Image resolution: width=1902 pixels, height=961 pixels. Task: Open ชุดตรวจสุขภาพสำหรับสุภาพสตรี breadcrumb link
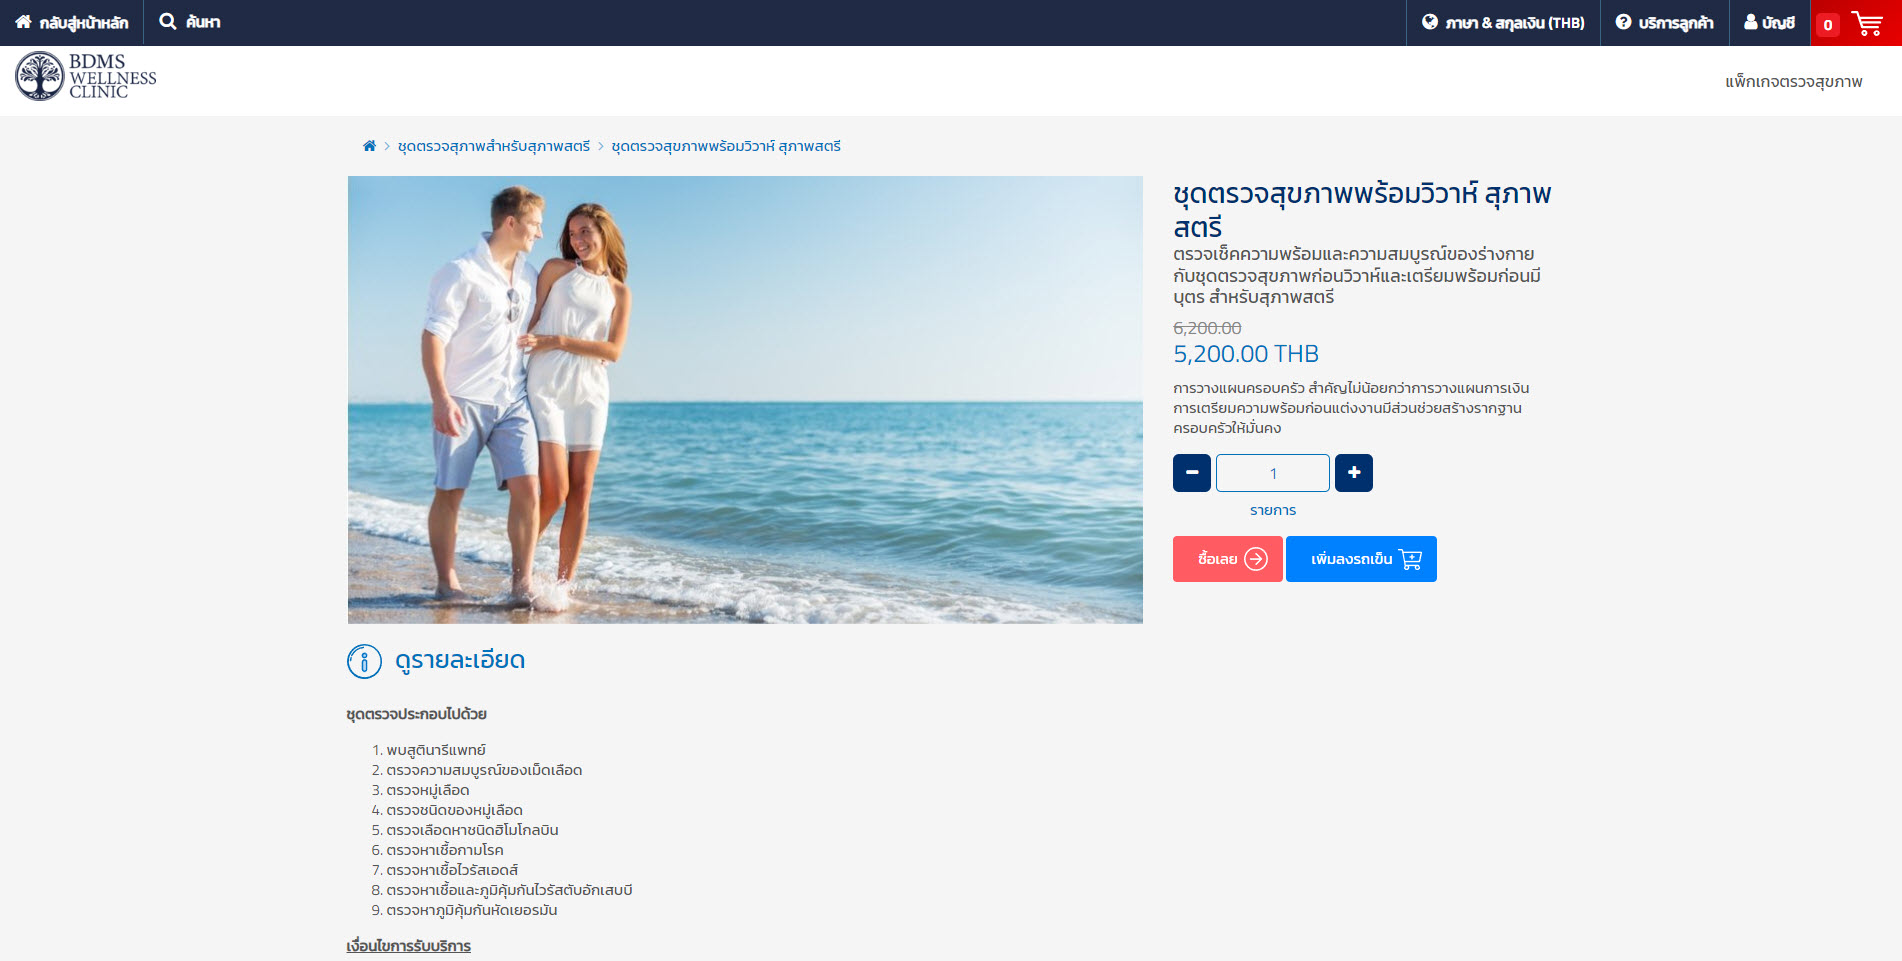click(494, 146)
